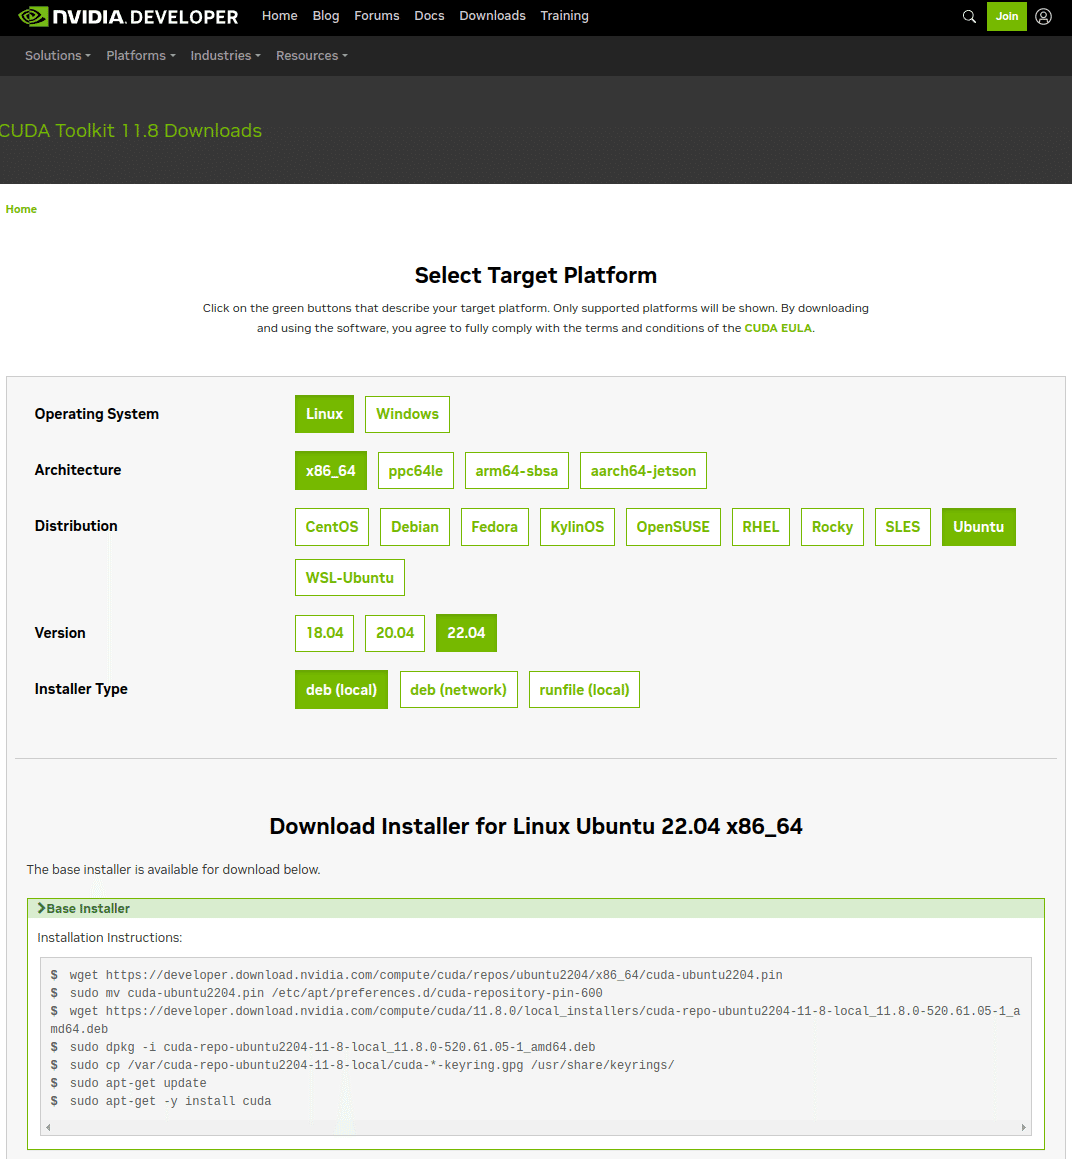Select ppc64le architecture
Viewport: 1072px width, 1159px height.
click(415, 471)
